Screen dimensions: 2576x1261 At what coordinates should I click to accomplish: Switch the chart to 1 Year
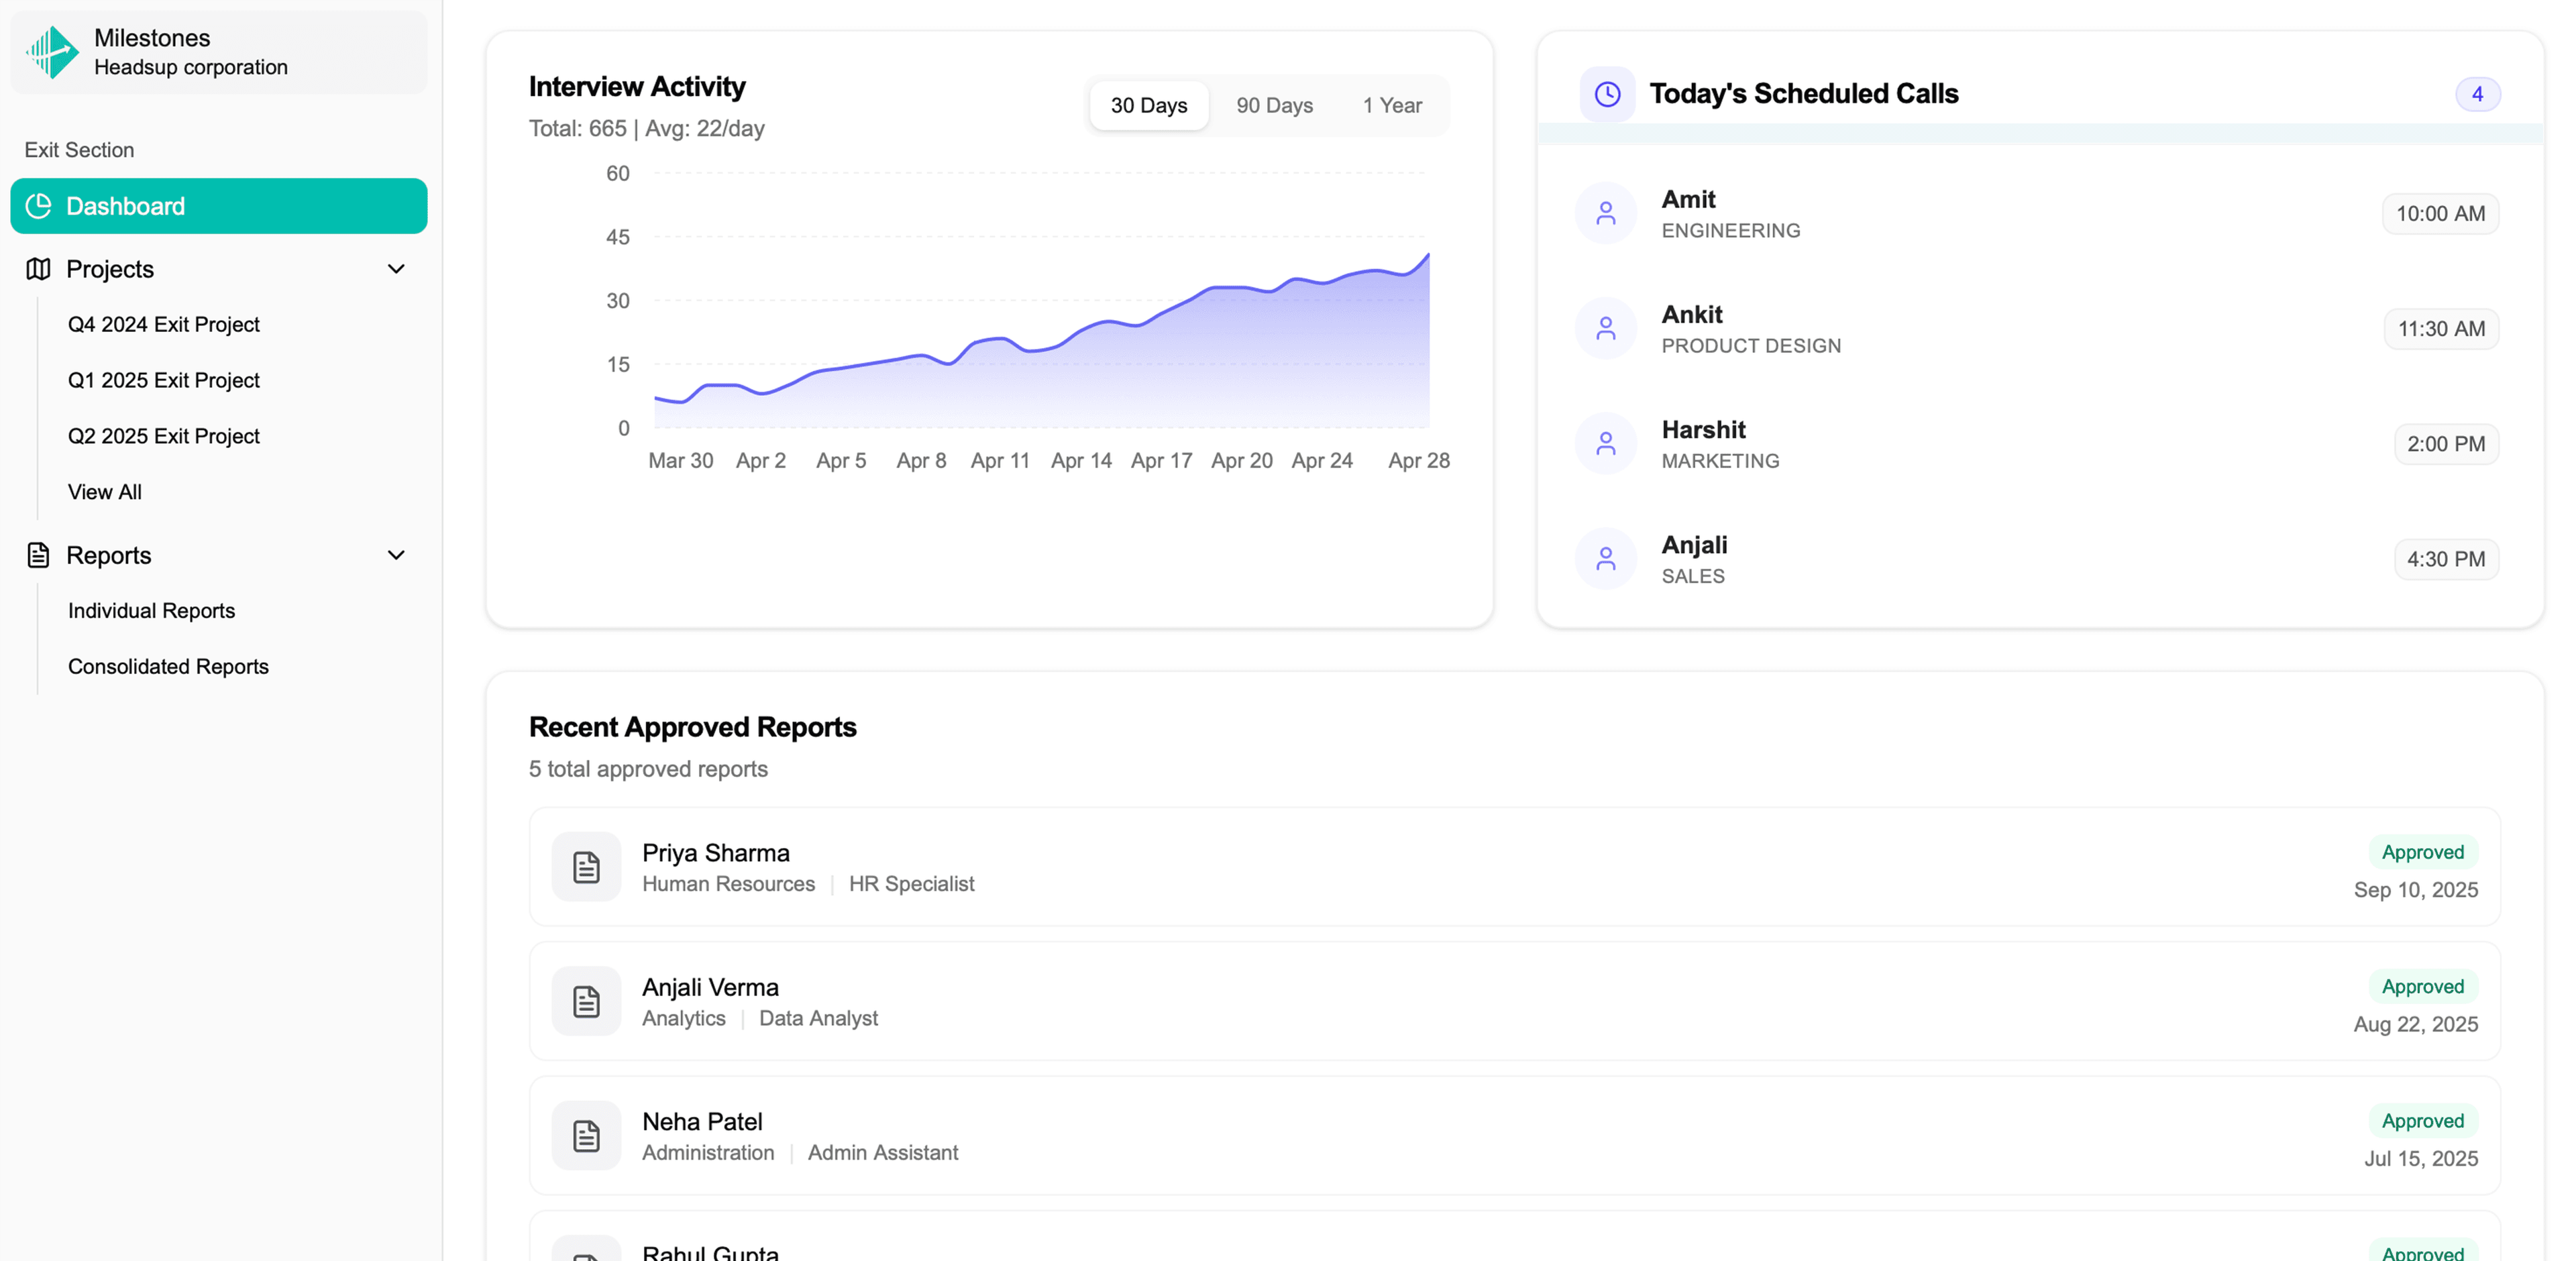tap(1392, 106)
